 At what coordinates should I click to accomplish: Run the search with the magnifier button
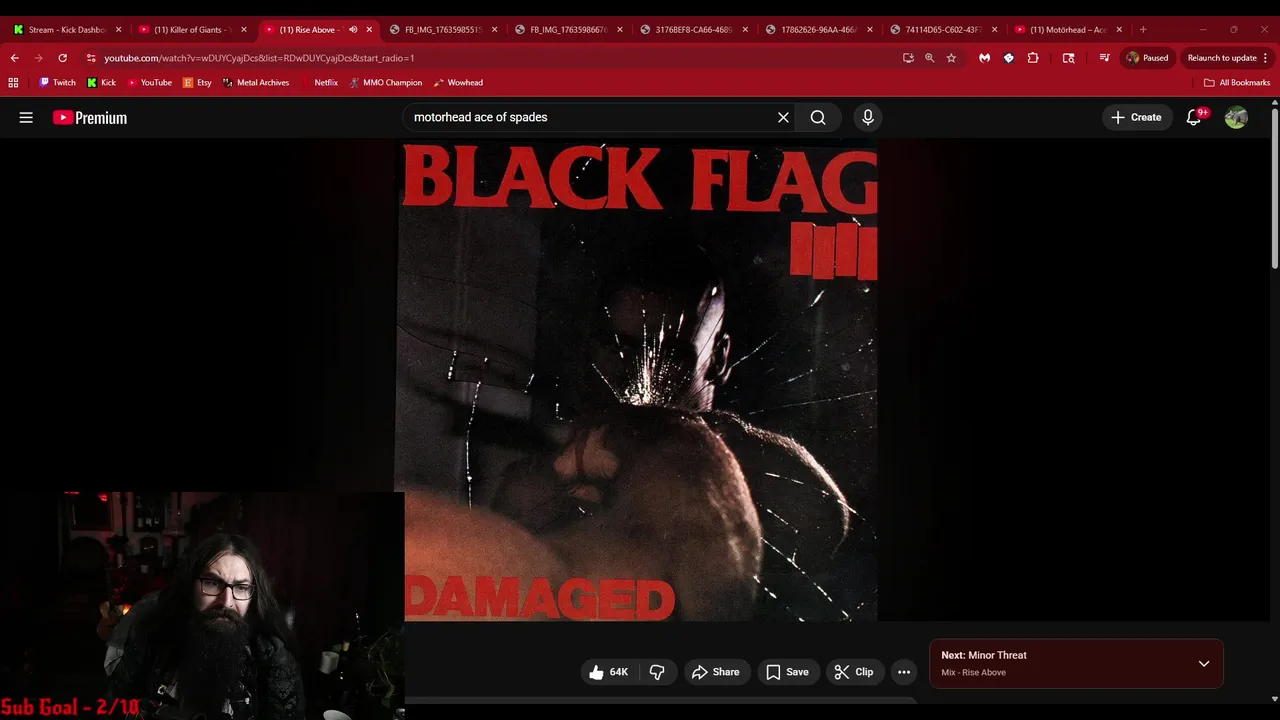tap(818, 117)
